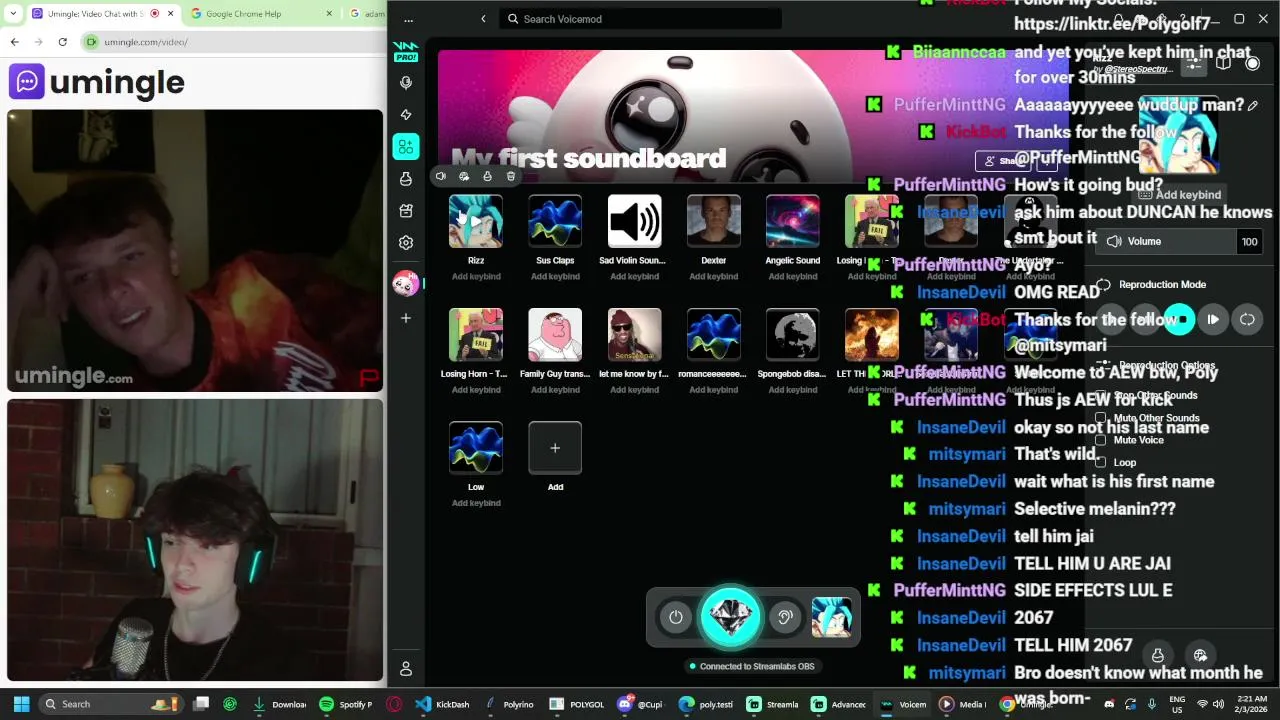
Task: Click the Voicemod PRO logo
Action: pos(405,51)
